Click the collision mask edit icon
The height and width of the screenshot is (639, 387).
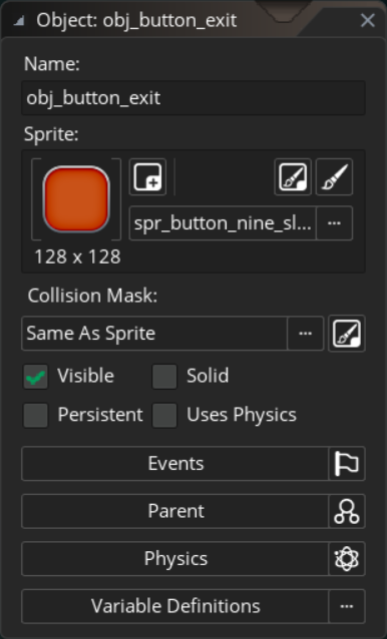pyautogui.click(x=347, y=333)
